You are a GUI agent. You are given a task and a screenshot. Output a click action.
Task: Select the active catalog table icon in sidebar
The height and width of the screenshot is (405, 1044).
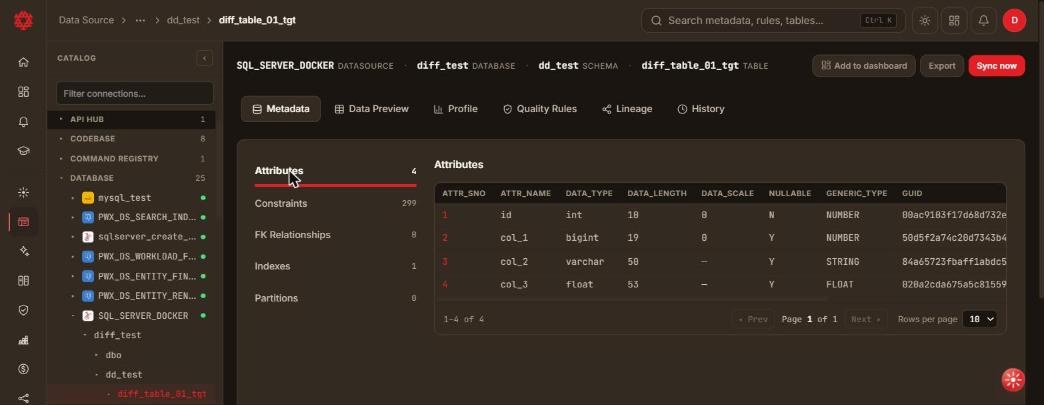[x=23, y=222]
